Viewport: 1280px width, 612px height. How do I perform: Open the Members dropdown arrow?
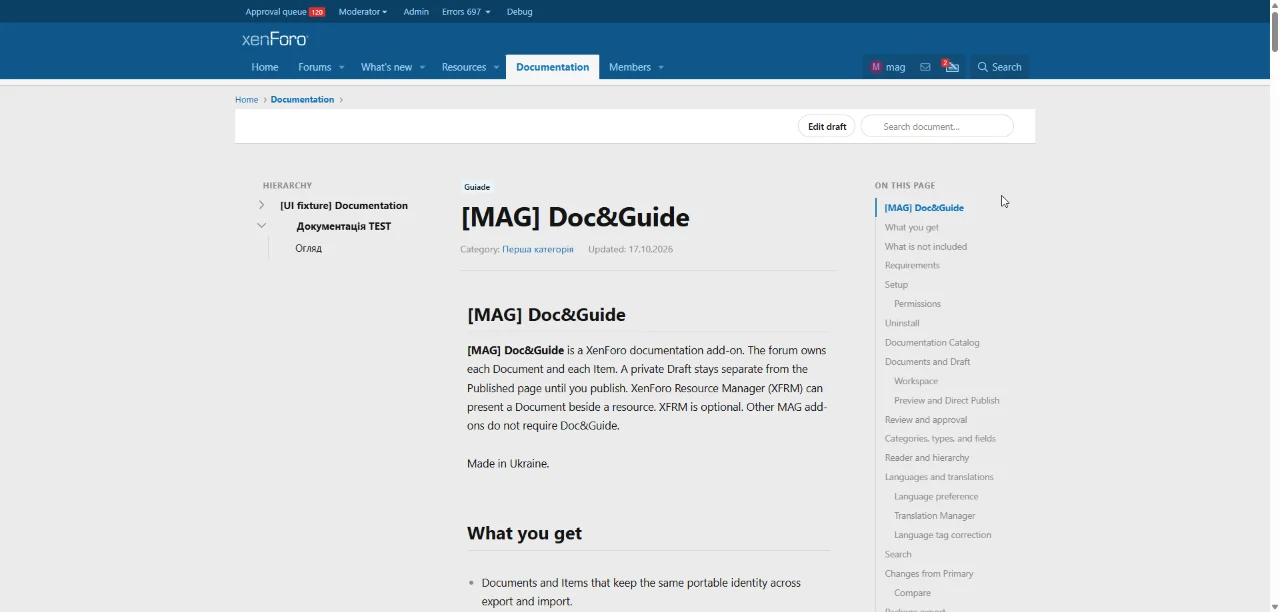click(x=661, y=67)
